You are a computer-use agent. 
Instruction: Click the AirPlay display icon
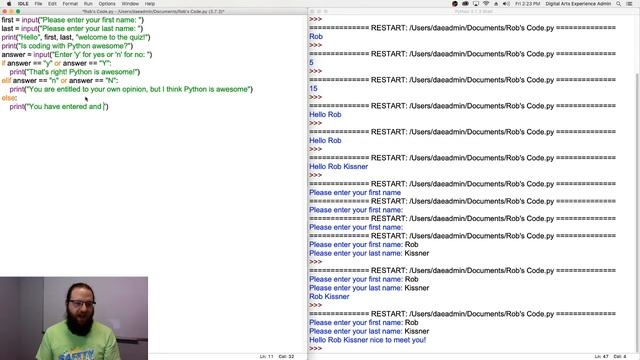[x=476, y=4]
